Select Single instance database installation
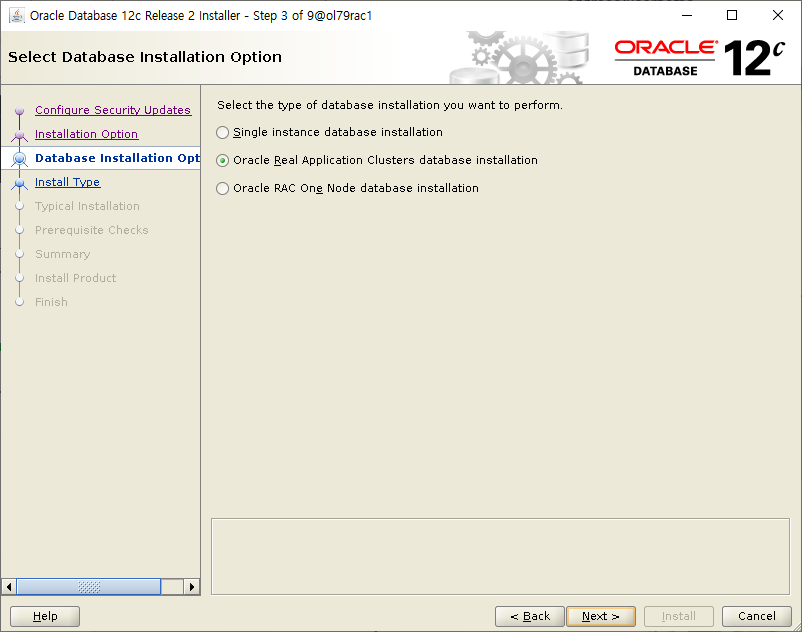The image size is (802, 632). click(329, 132)
